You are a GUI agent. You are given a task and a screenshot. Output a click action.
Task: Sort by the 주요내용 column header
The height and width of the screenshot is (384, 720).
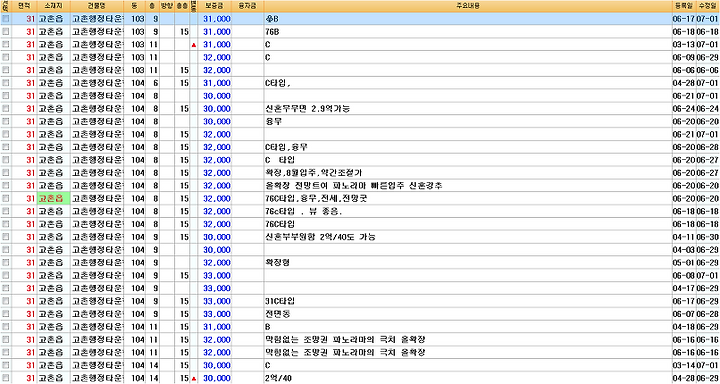(467, 6)
